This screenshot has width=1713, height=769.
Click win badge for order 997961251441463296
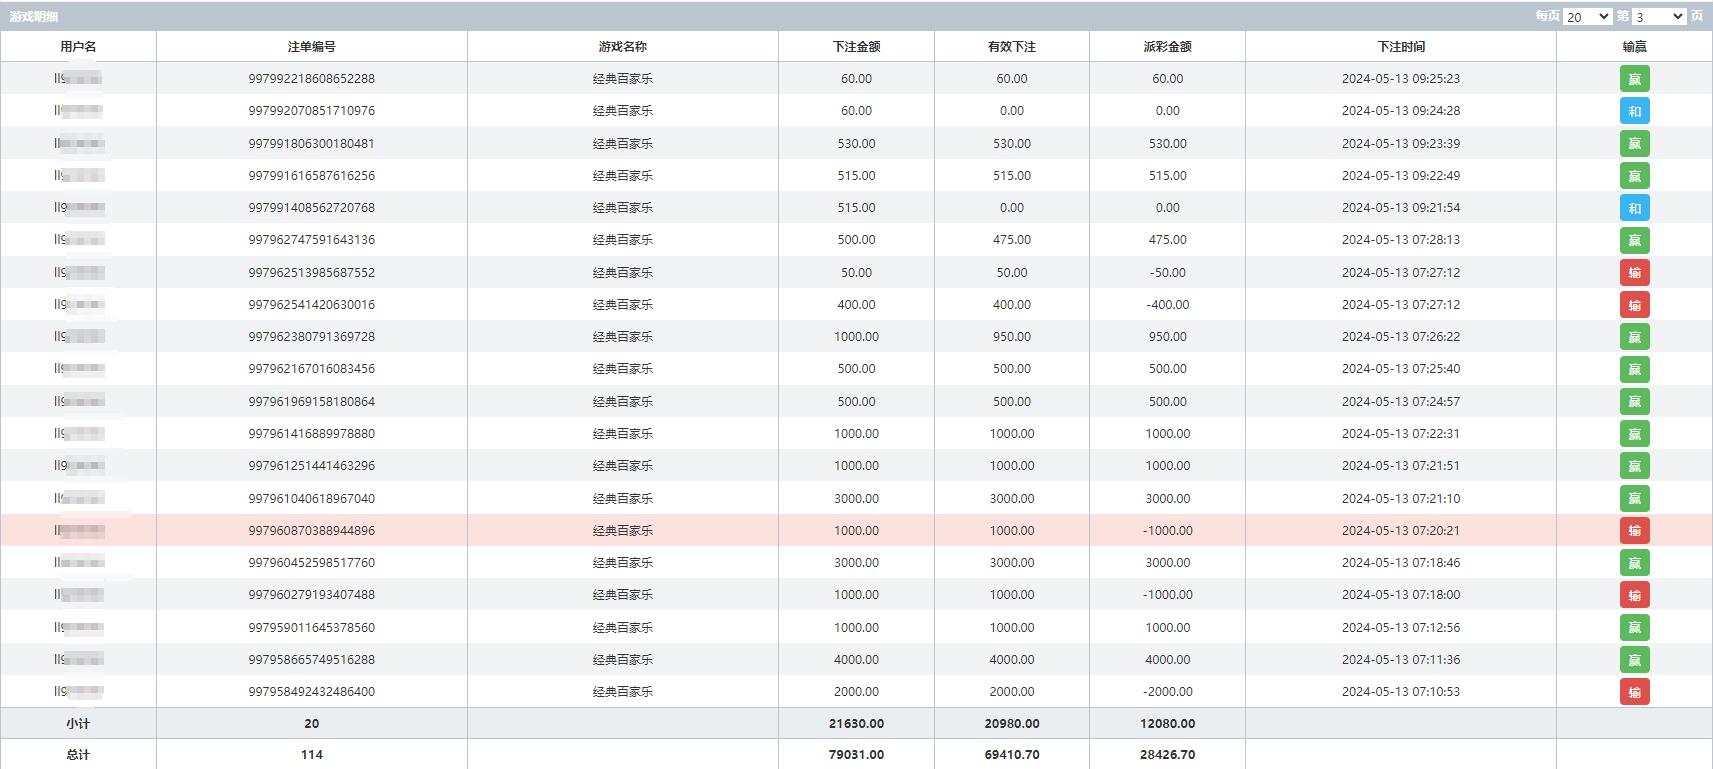1634,466
